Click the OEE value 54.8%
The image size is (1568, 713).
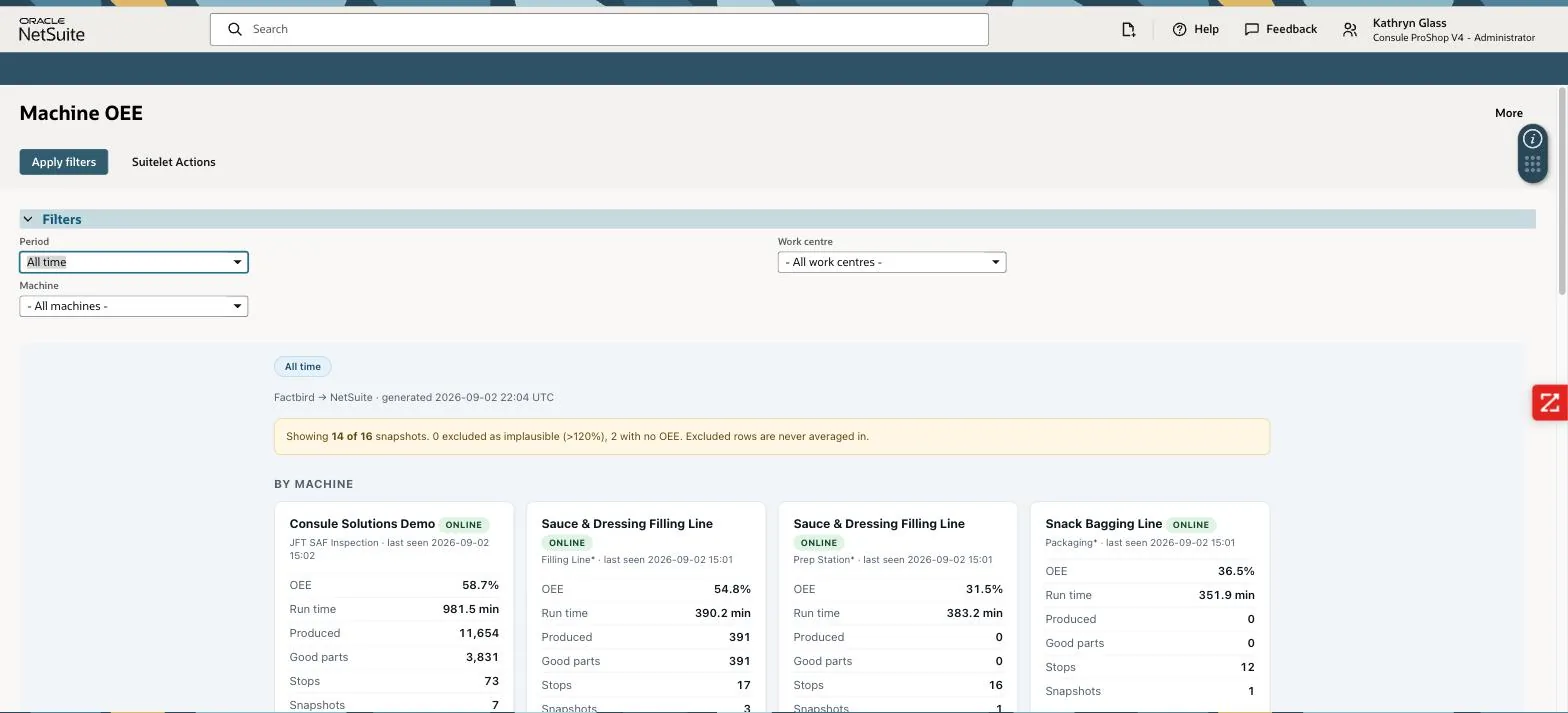coord(732,589)
